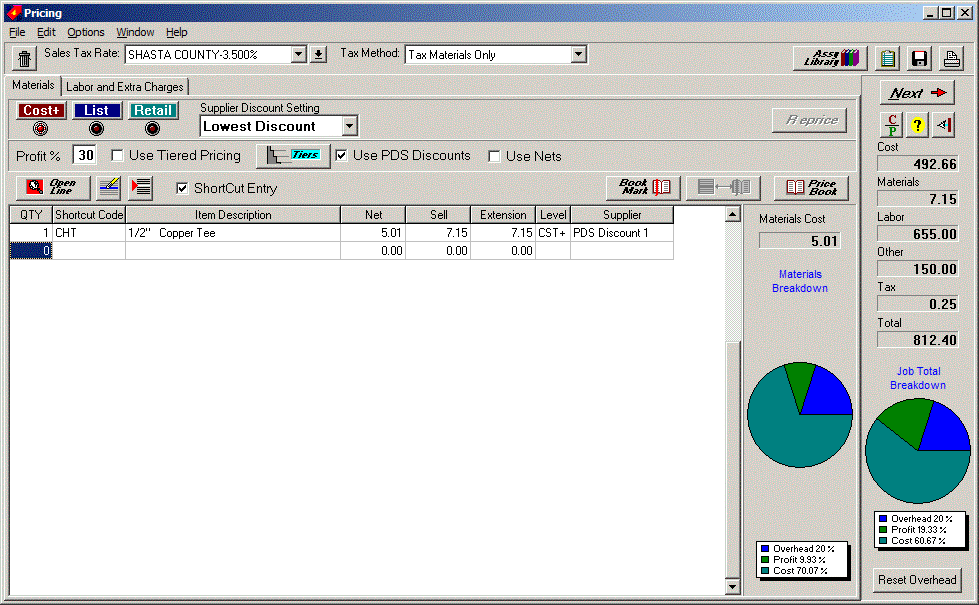Click green Profit swatch in Job Total legend
979x605 pixels.
[883, 529]
